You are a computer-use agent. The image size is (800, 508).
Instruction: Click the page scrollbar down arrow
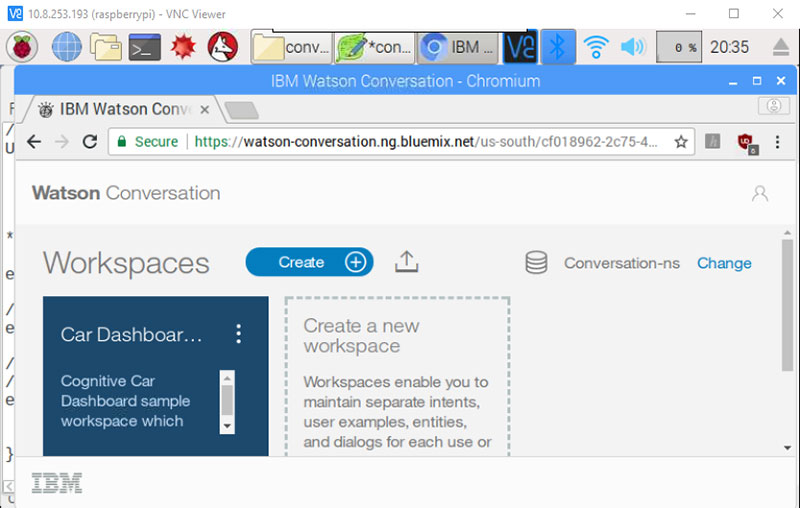tap(787, 448)
